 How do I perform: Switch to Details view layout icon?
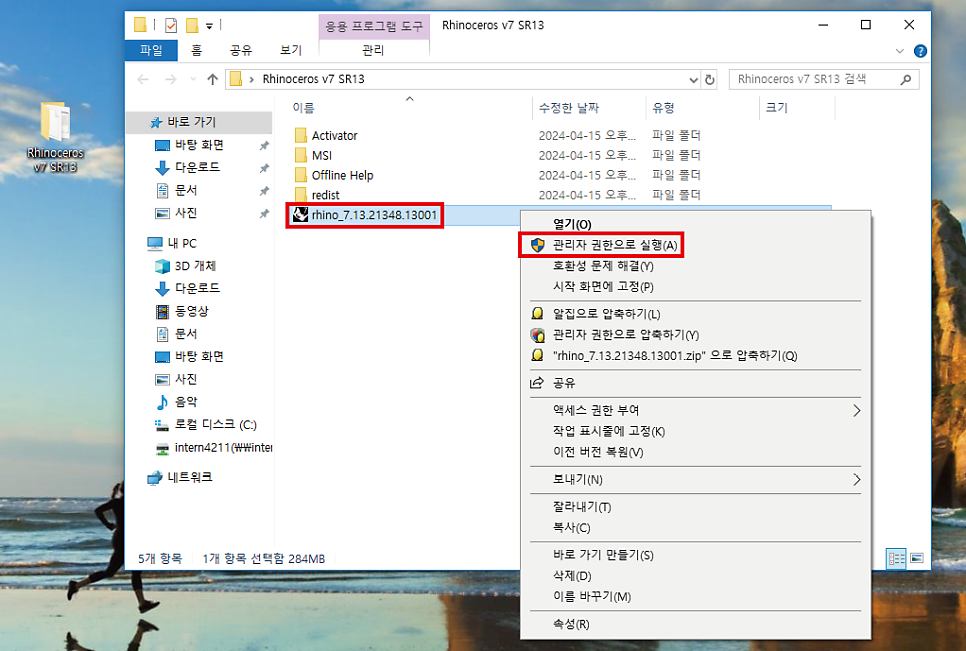tap(896, 559)
